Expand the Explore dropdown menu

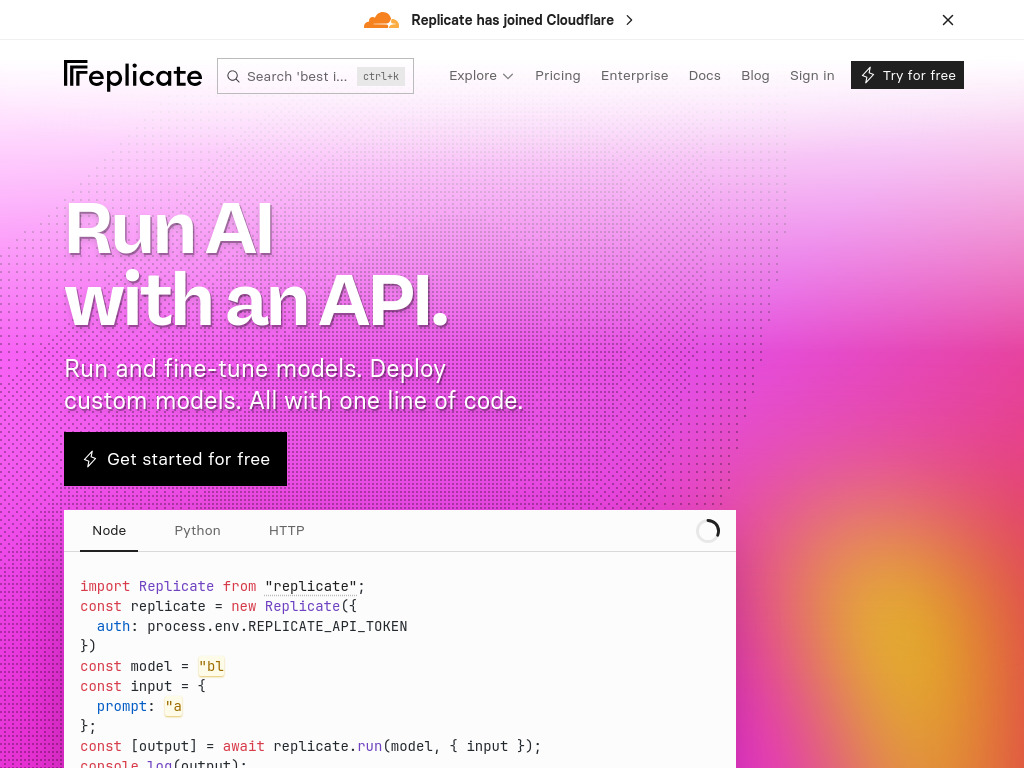481,76
